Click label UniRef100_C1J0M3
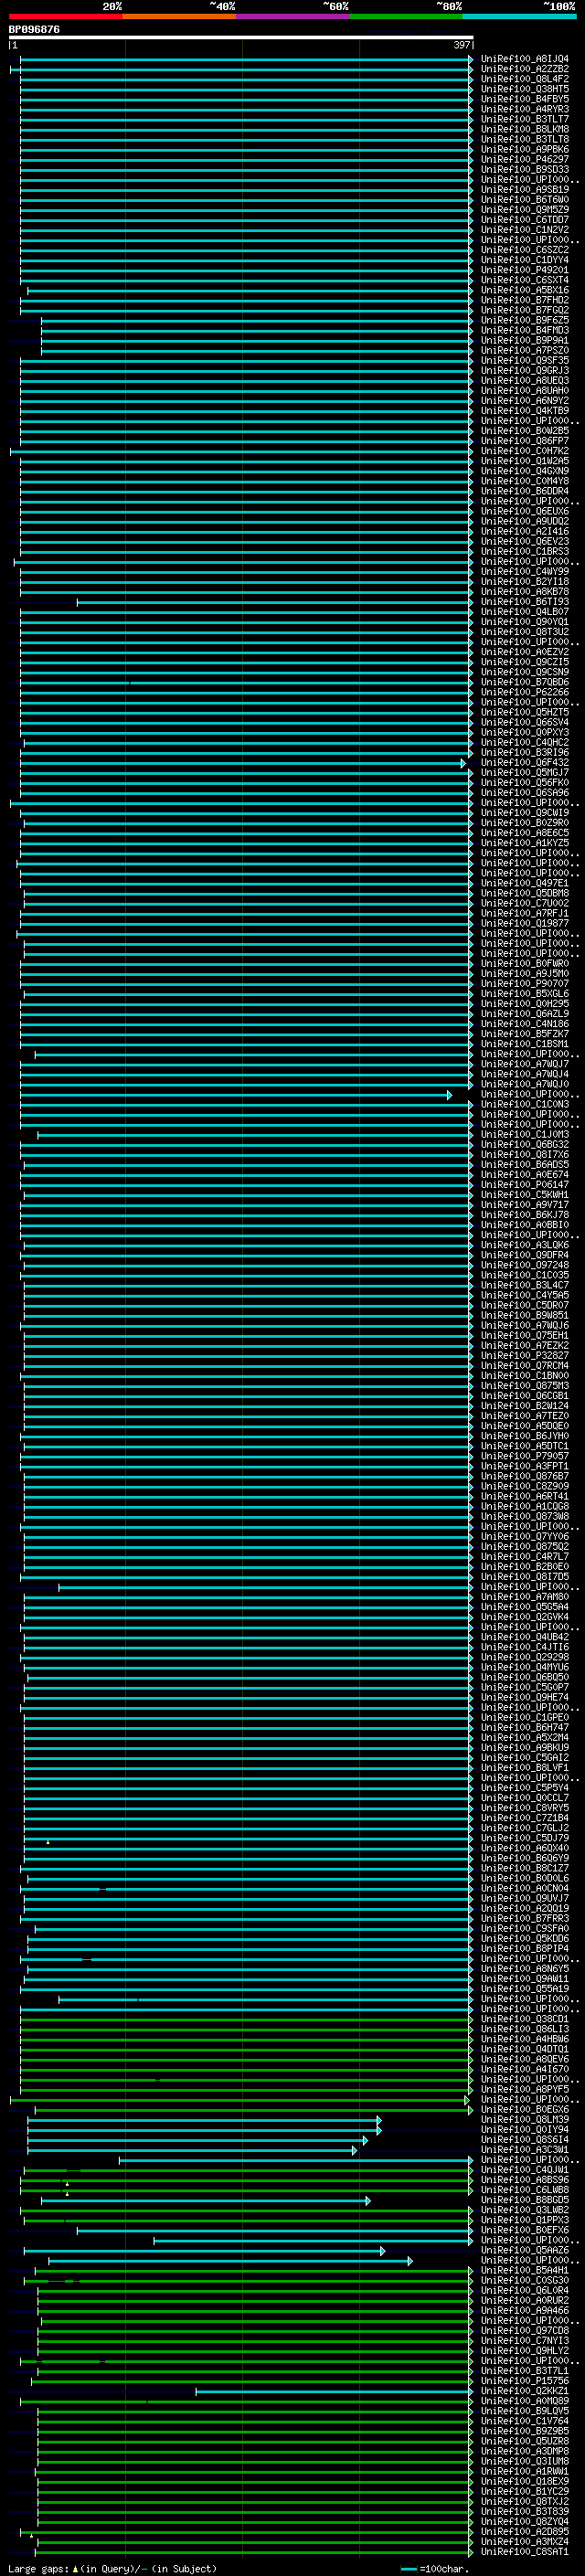 click(x=524, y=1135)
